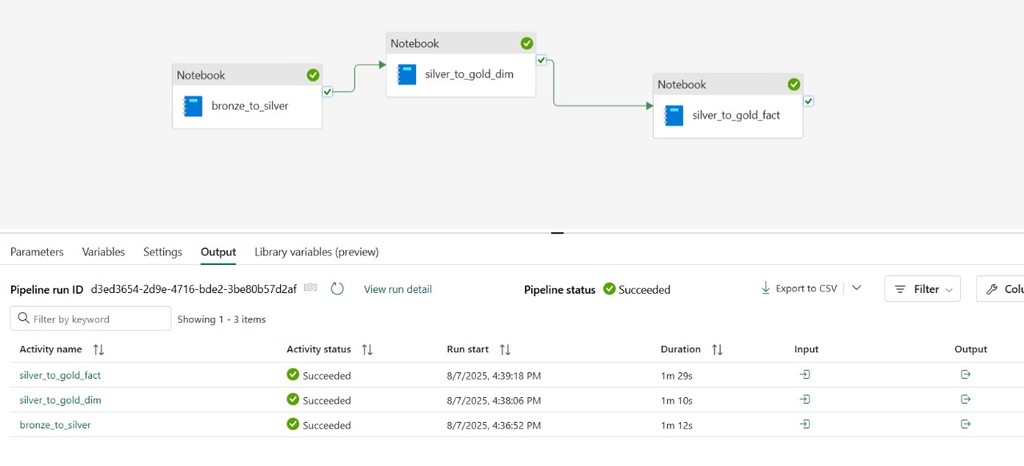Copy the pipeline run ID
Screen dimensions: 1024x466
pyautogui.click(x=311, y=289)
